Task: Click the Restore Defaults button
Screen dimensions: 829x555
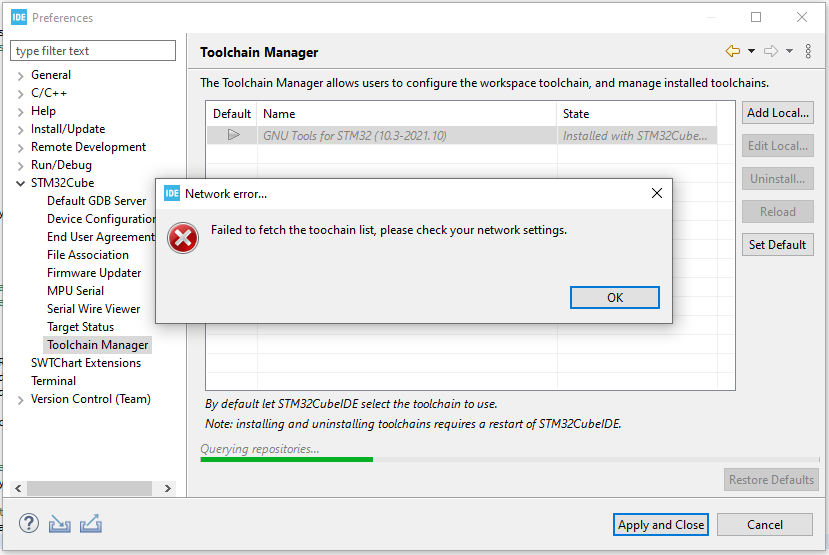Action: coord(771,479)
